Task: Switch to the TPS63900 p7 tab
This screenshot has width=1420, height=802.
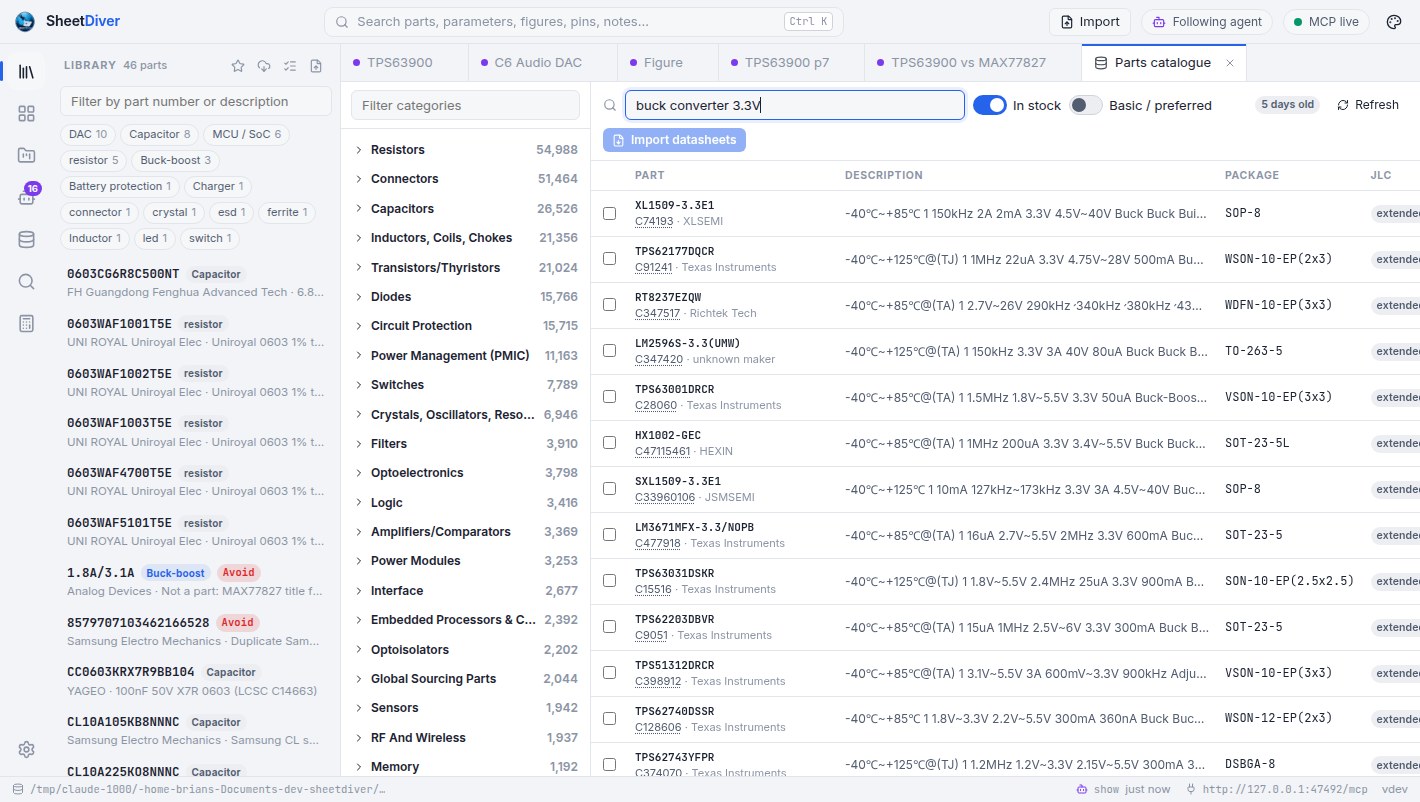Action: 790,62
